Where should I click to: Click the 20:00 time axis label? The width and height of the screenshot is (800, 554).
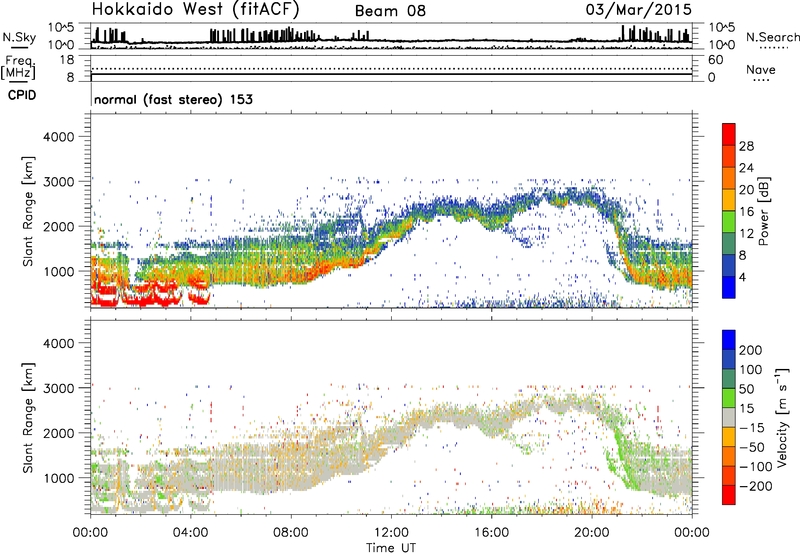click(592, 533)
